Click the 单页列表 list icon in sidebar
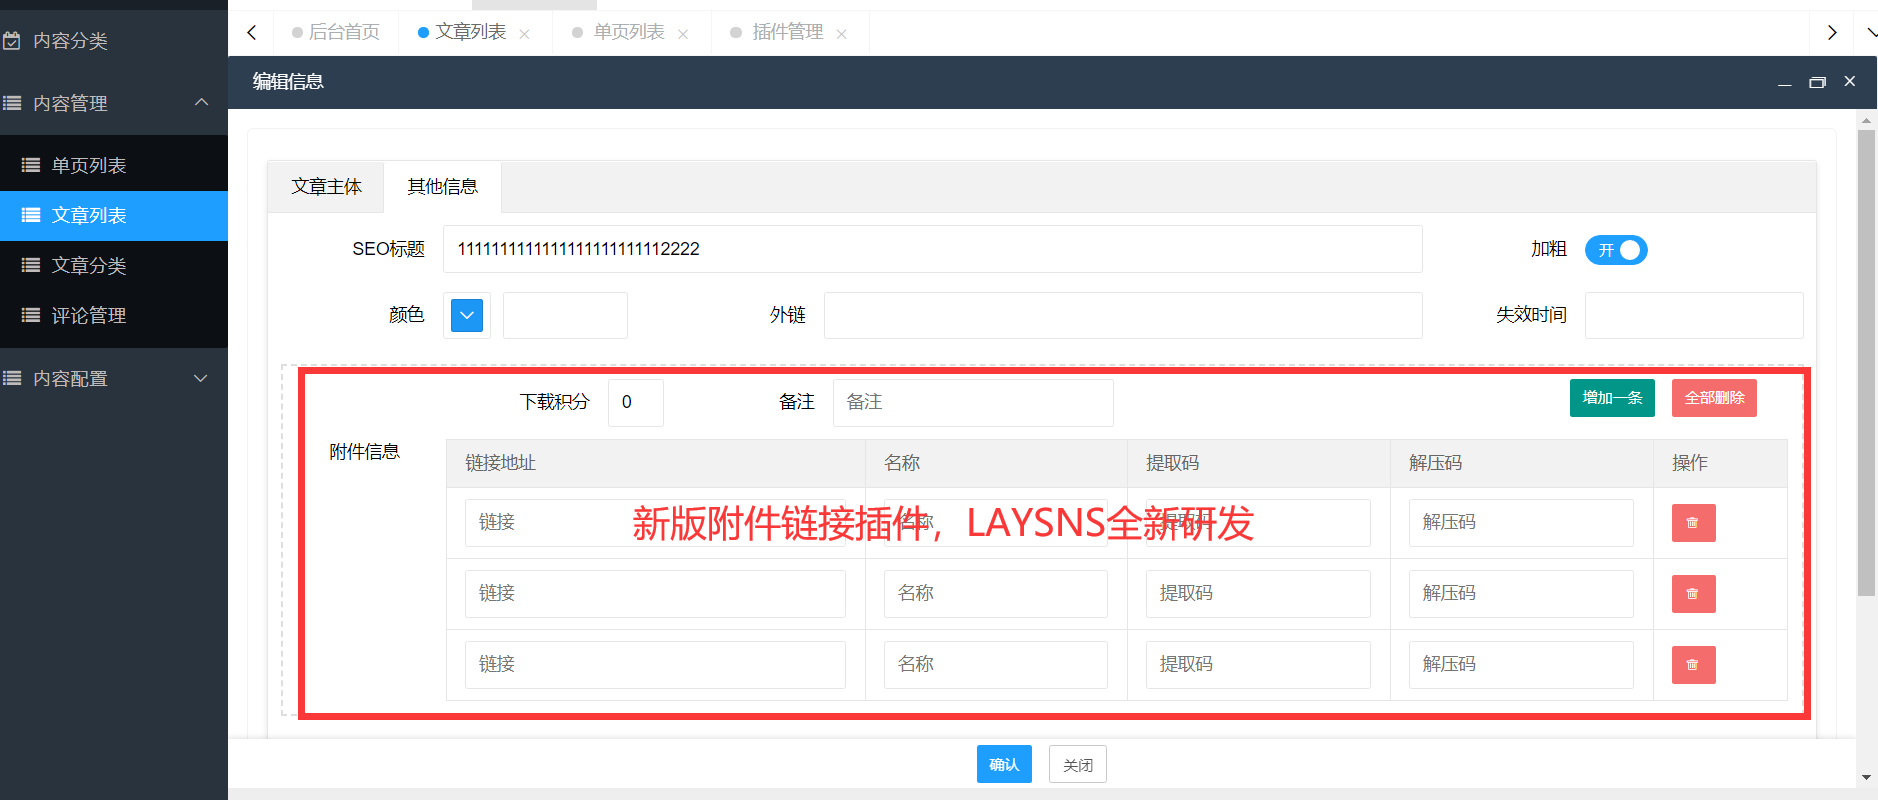The width and height of the screenshot is (1878, 800). (x=31, y=165)
